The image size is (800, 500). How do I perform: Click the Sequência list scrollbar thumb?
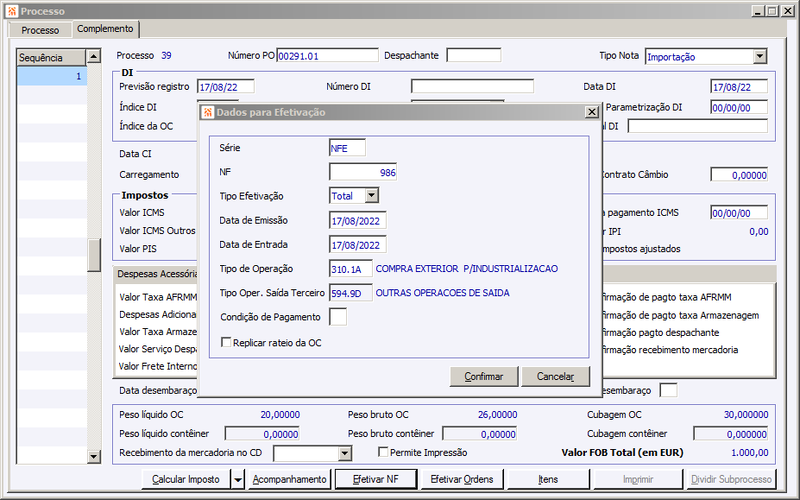point(94,255)
